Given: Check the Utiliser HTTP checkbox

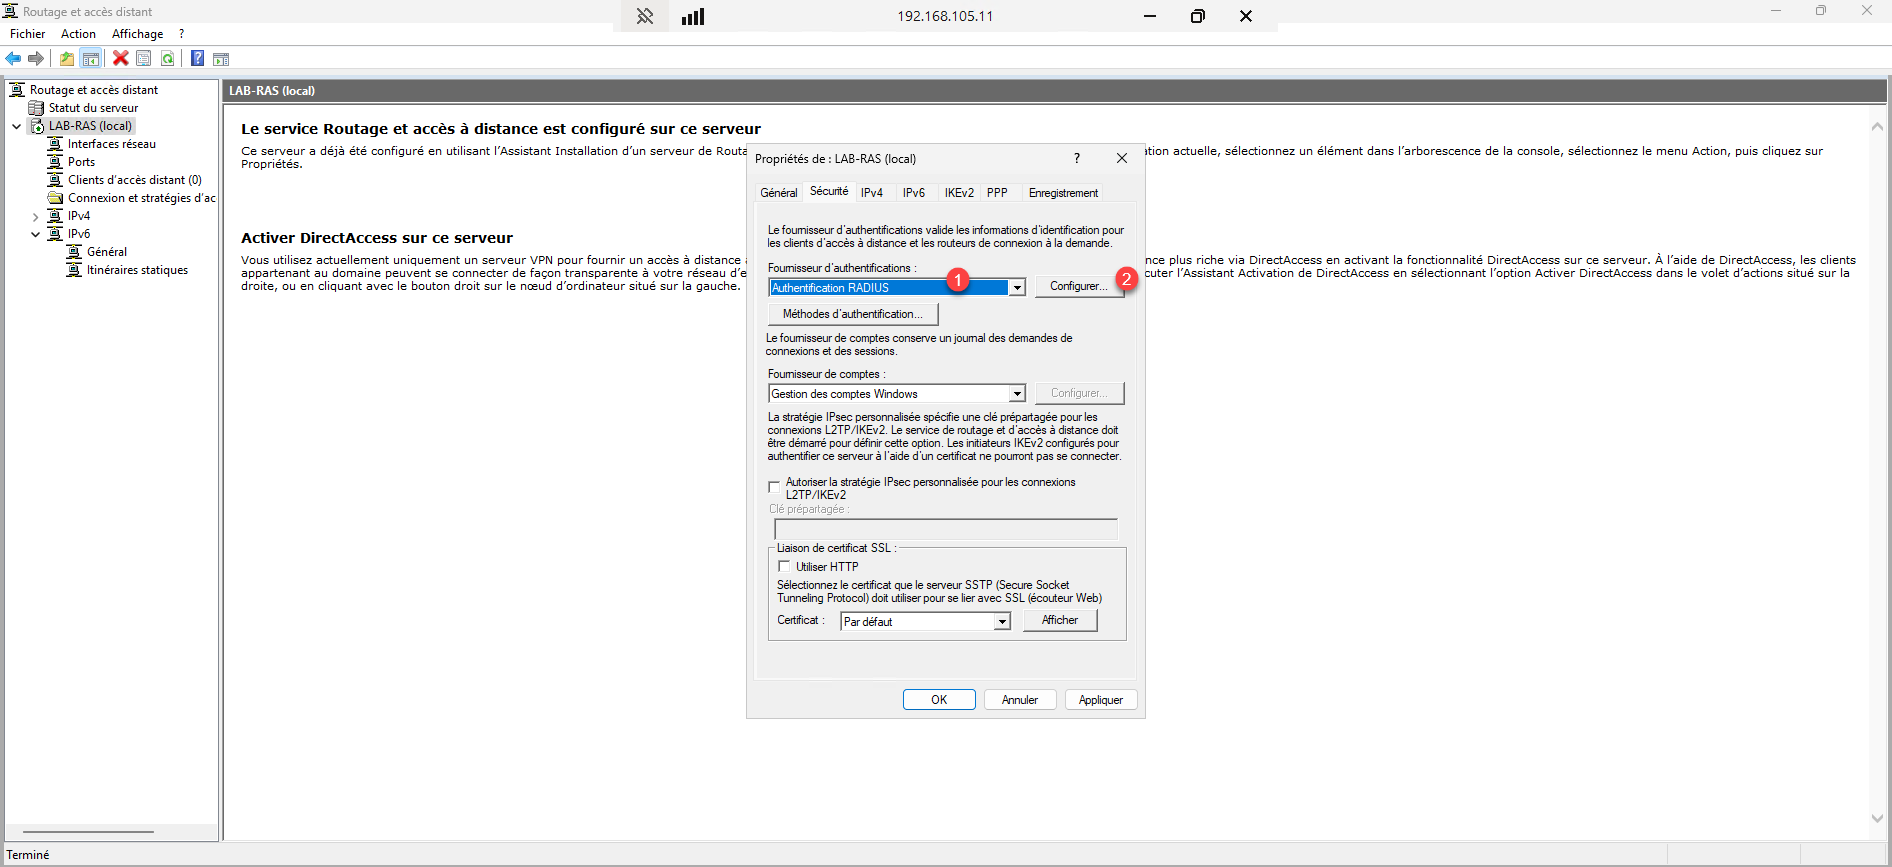Looking at the screenshot, I should tap(785, 567).
